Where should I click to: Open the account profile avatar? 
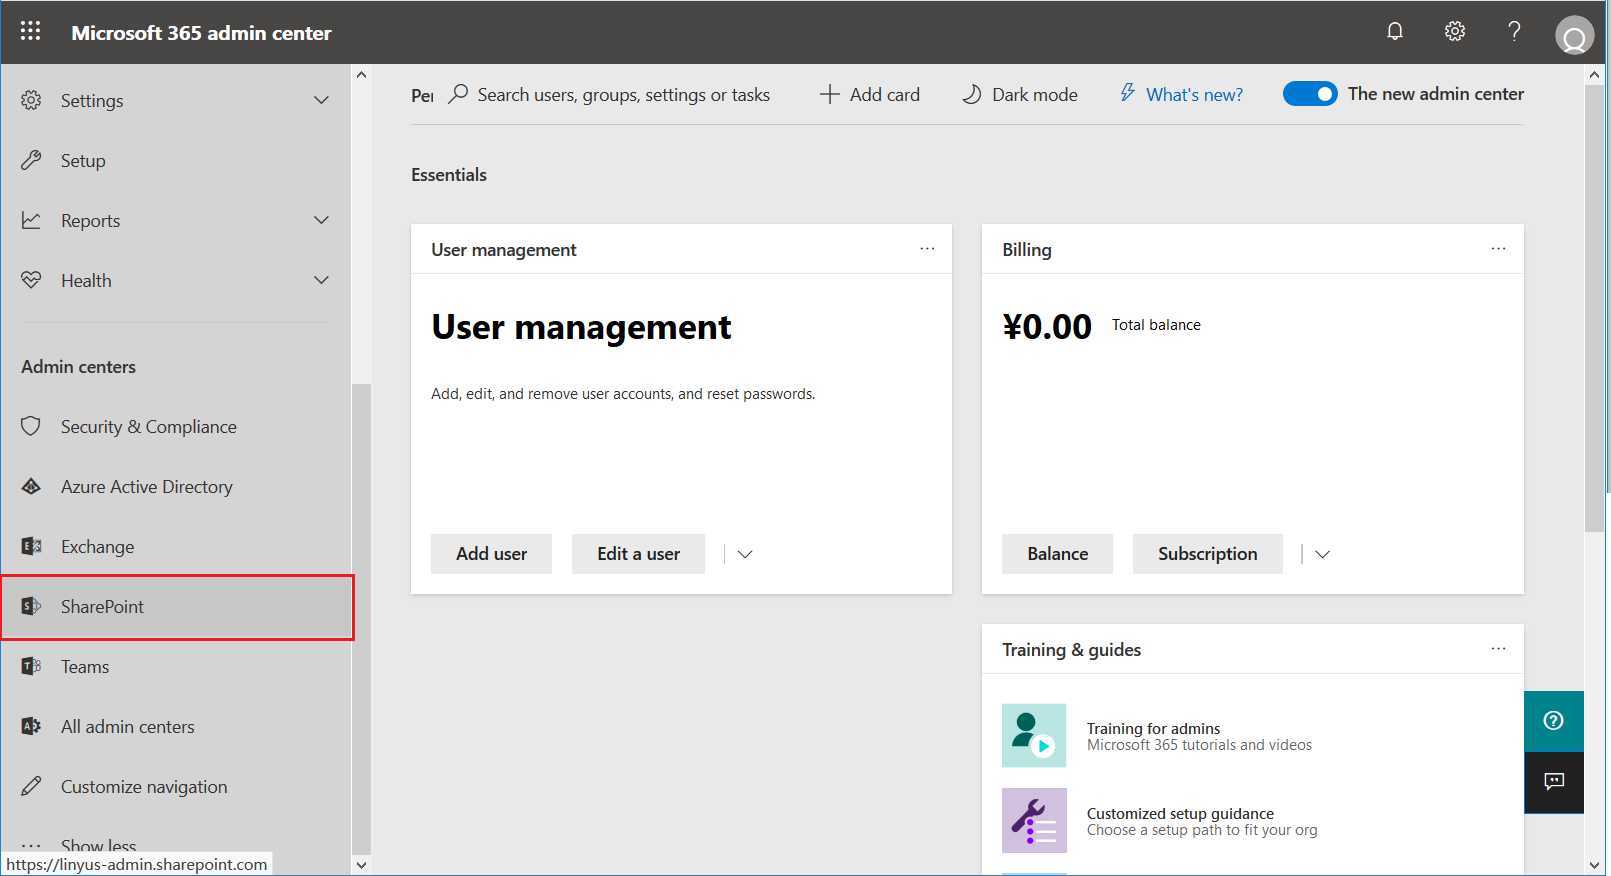tap(1574, 34)
